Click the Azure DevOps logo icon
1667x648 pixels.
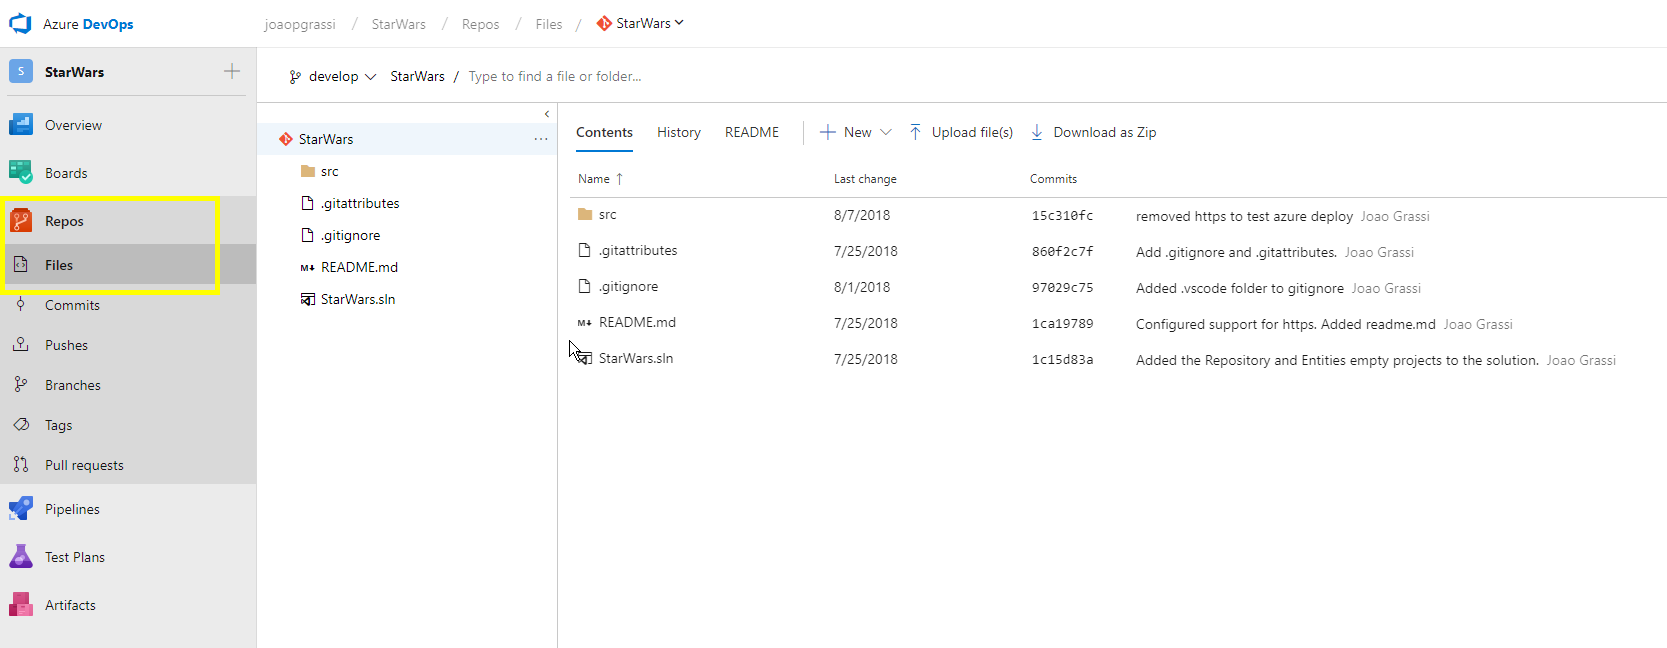(x=20, y=23)
